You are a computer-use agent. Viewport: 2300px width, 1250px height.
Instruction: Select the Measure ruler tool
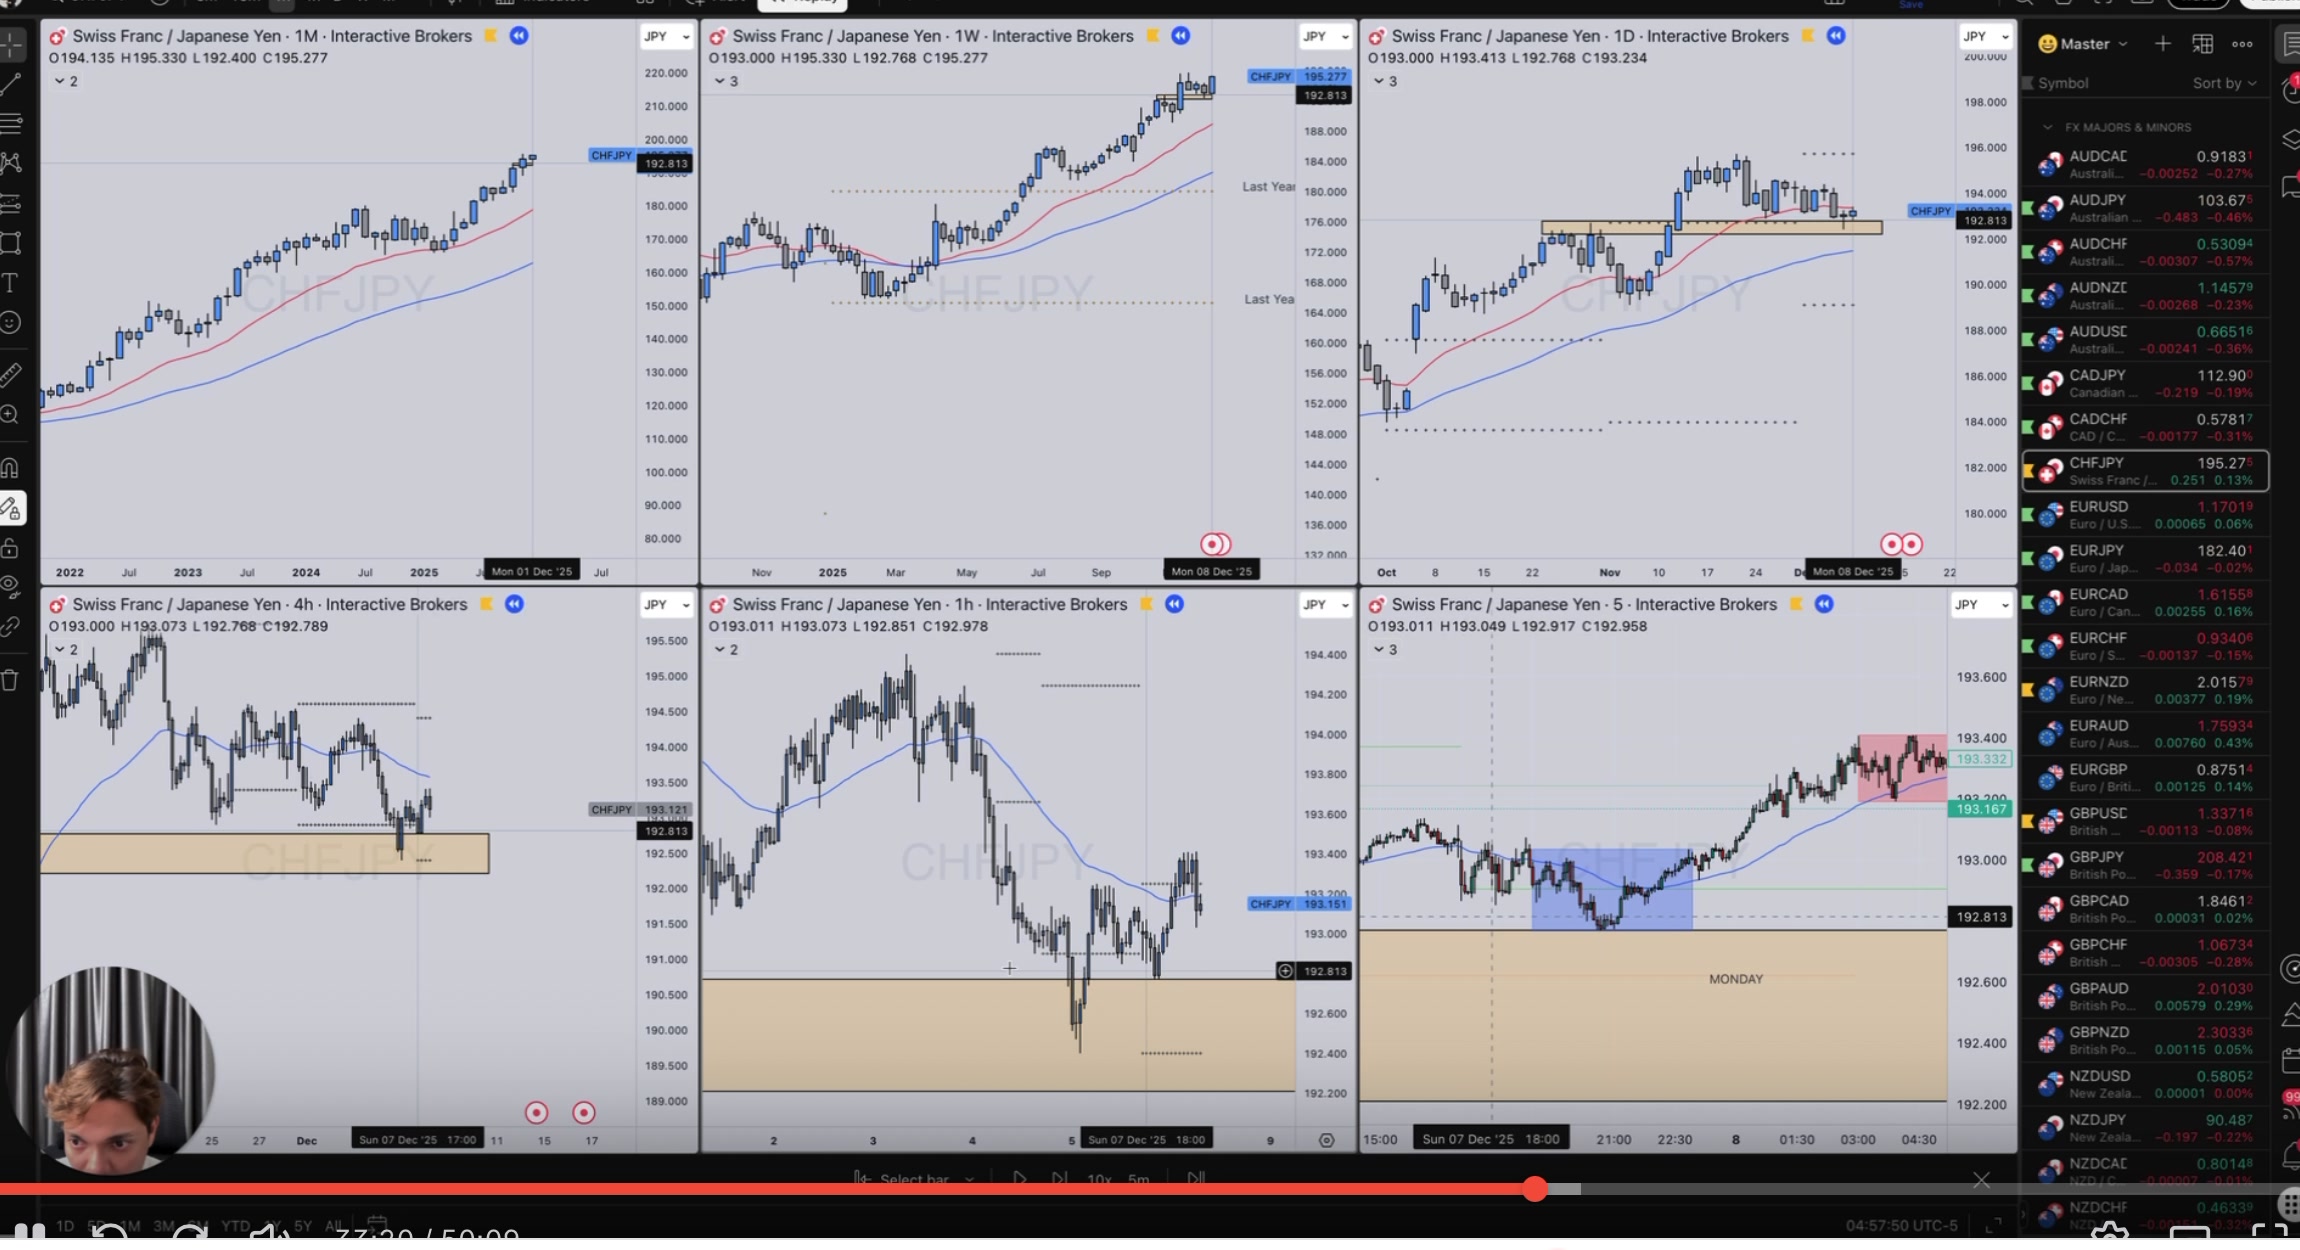pos(11,373)
